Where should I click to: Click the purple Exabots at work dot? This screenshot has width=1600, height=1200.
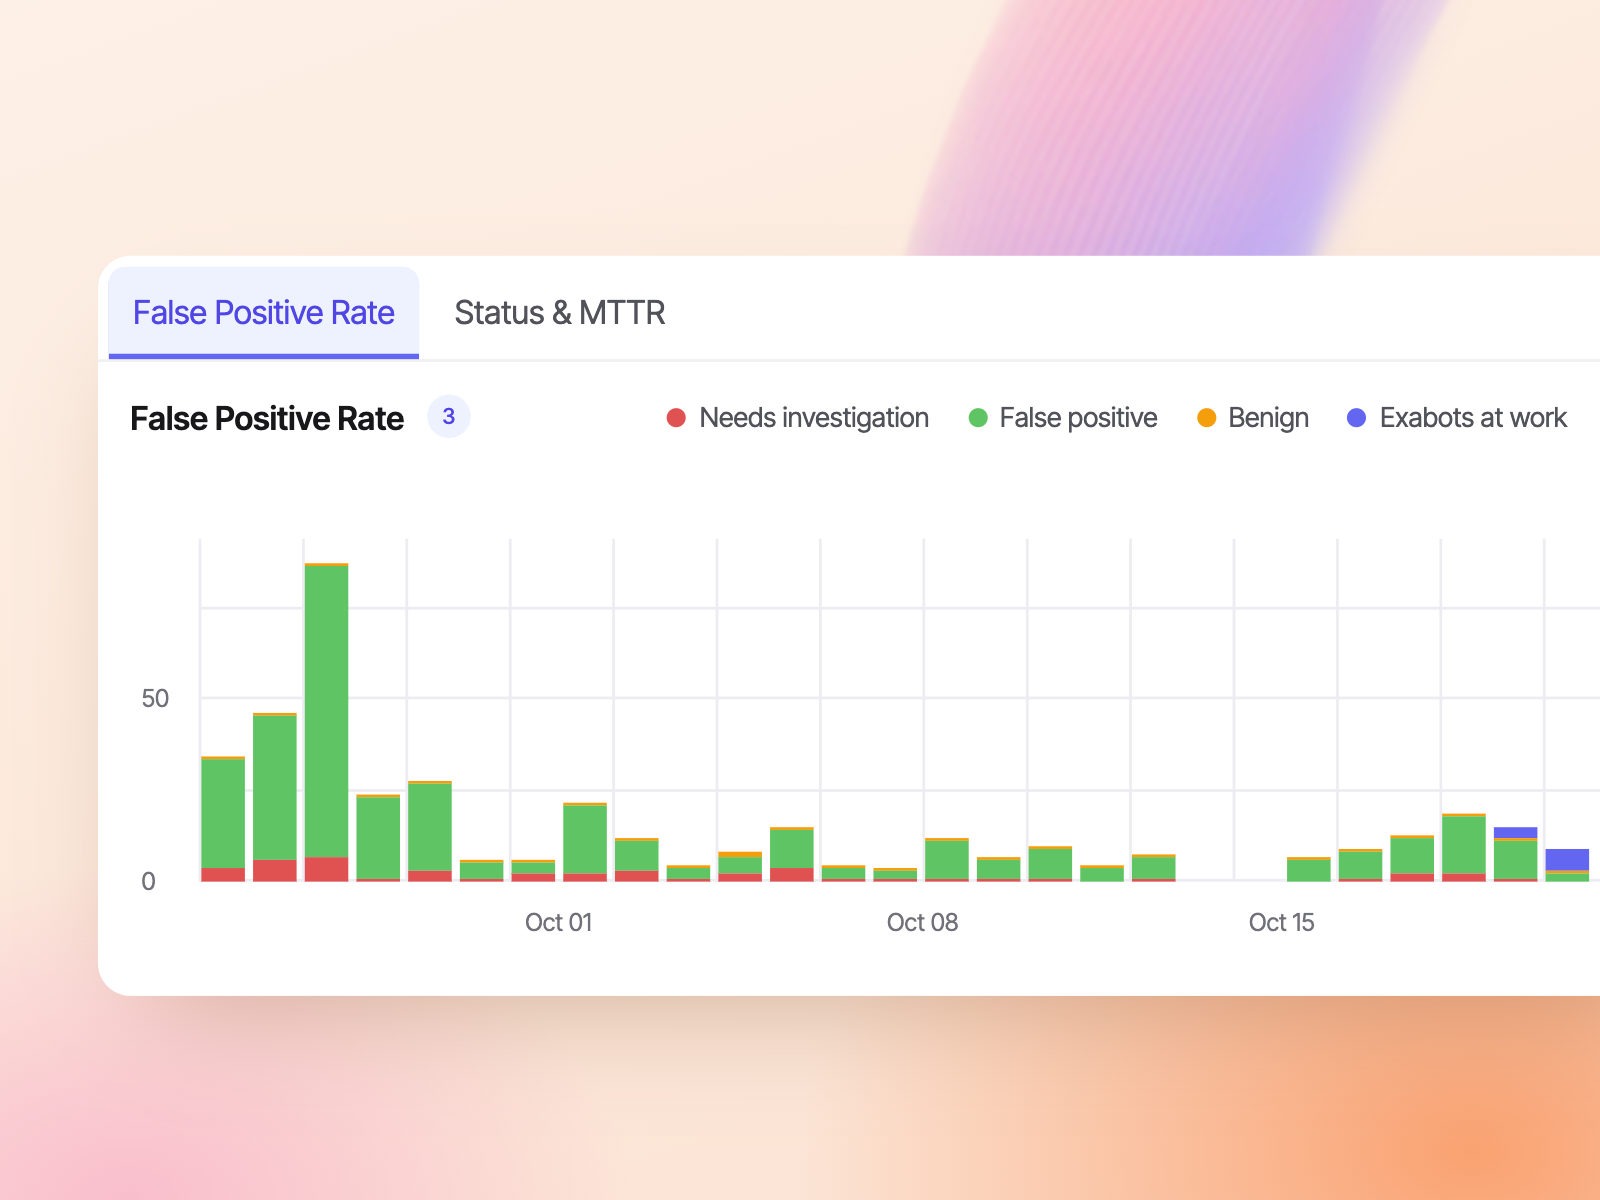click(1357, 418)
